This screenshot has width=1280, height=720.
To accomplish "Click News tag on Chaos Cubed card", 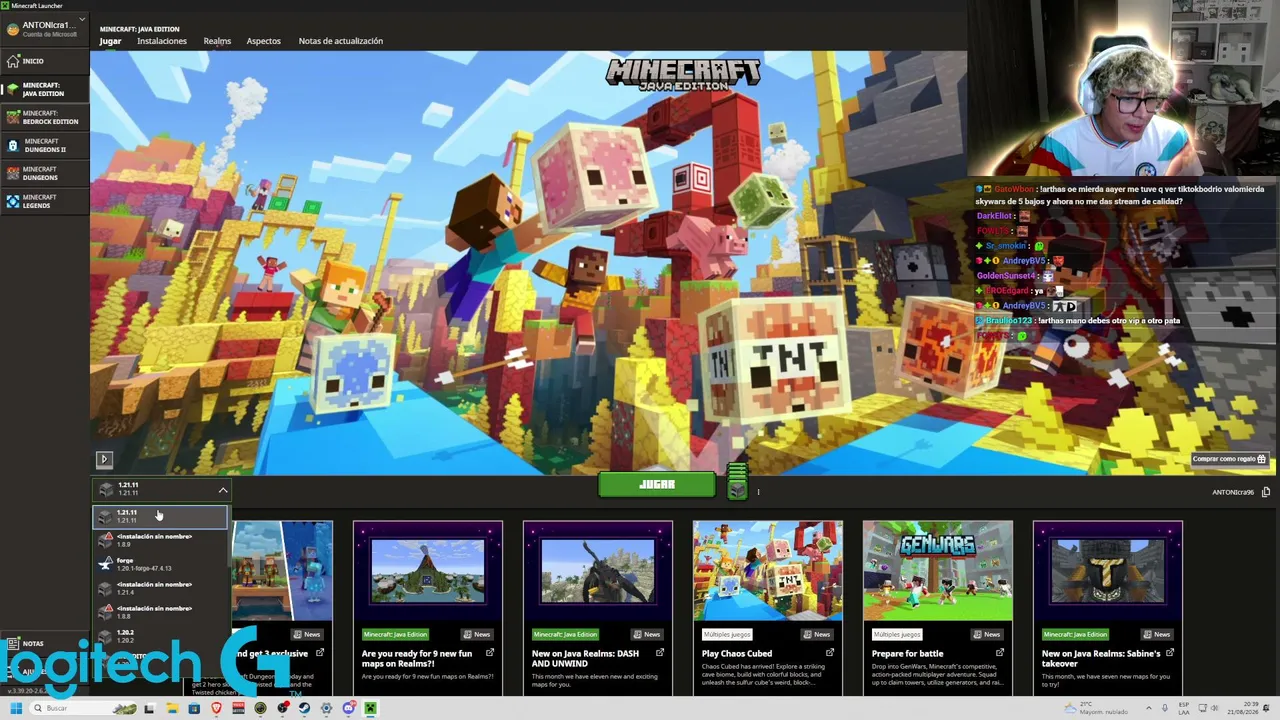I will (x=817, y=634).
